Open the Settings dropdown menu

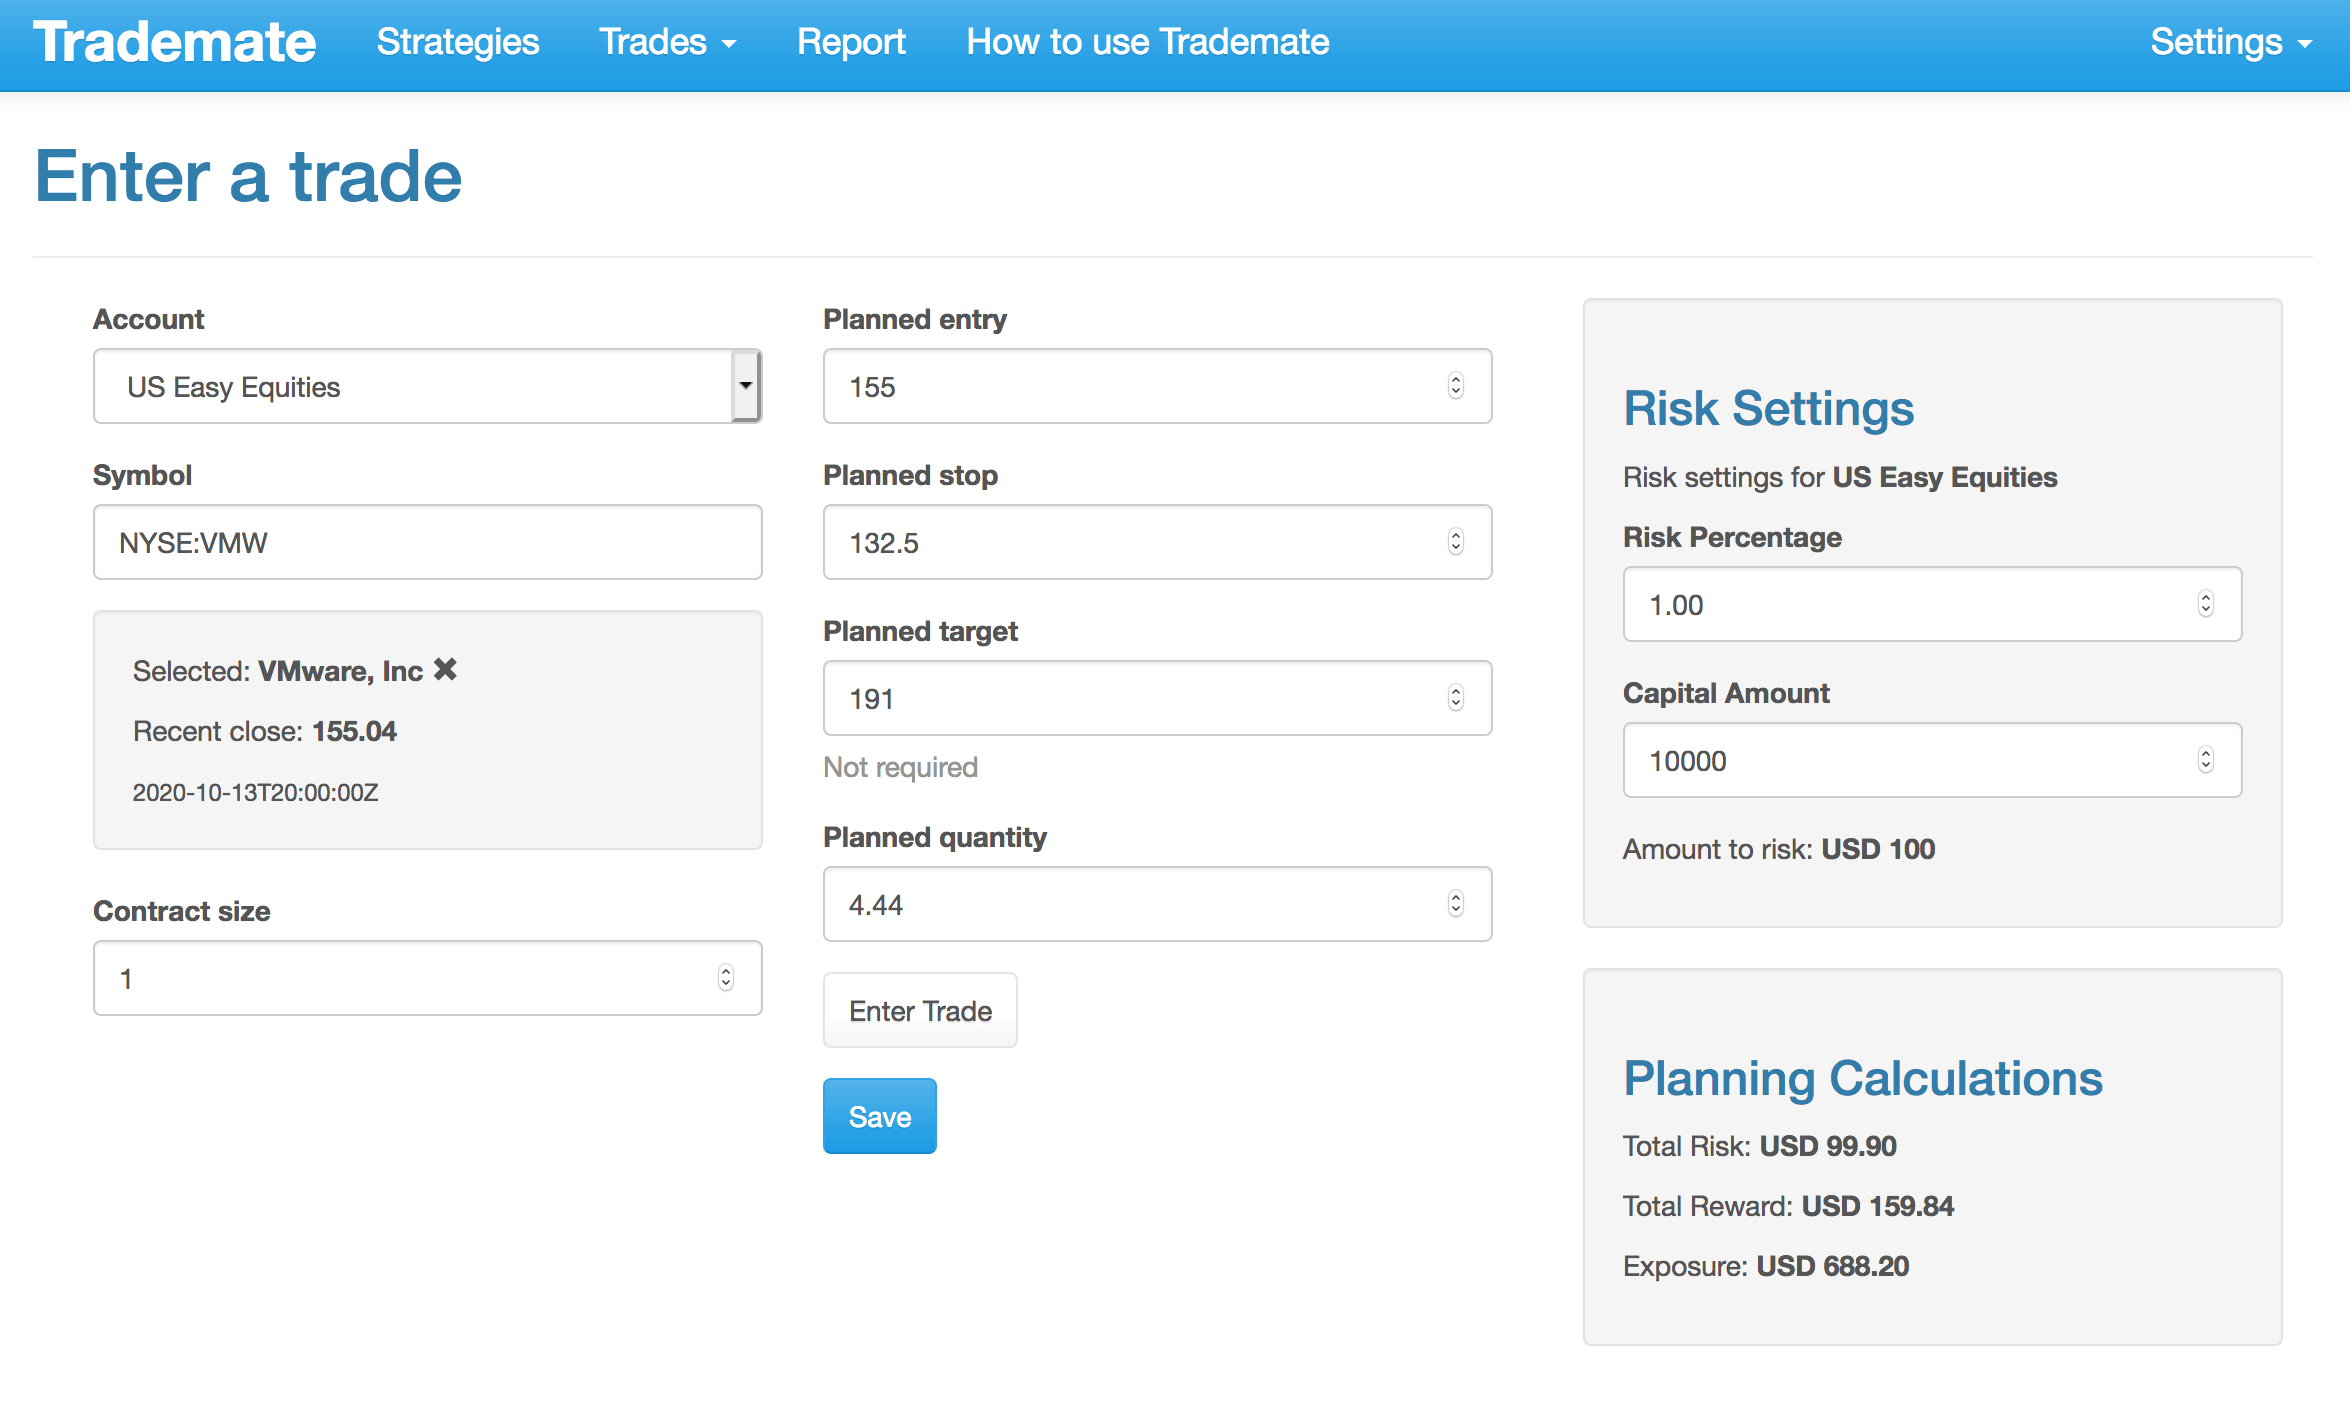pyautogui.click(x=2232, y=42)
